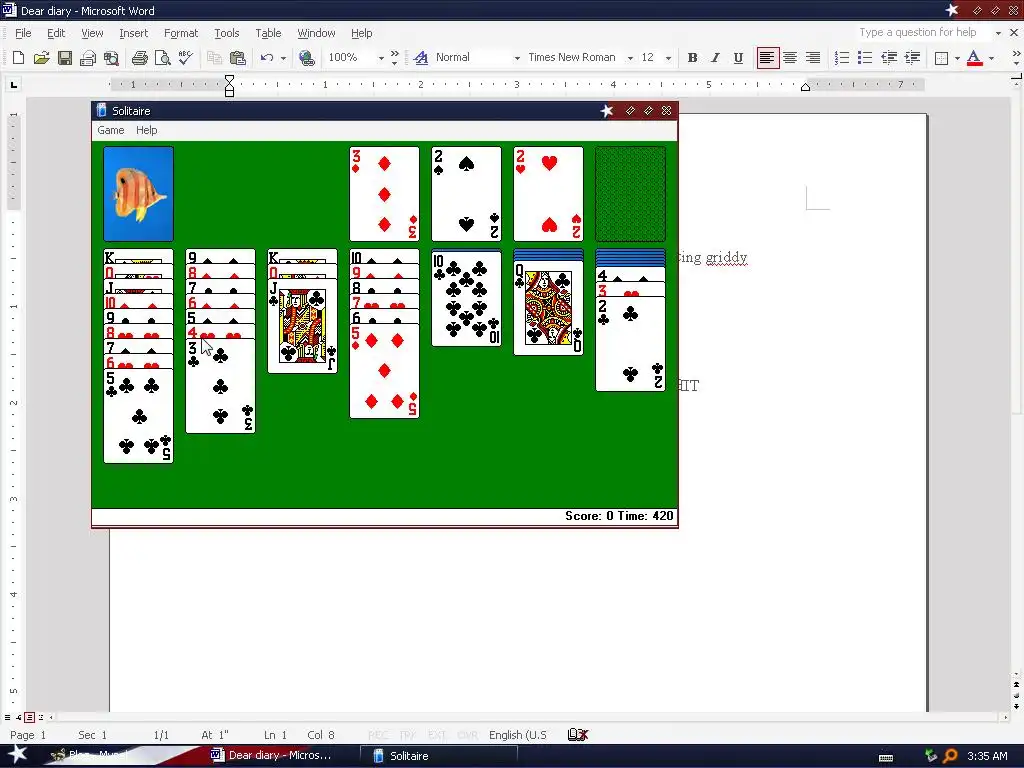The image size is (1024, 768).
Task: Undo the last action in Word
Action: tap(266, 57)
